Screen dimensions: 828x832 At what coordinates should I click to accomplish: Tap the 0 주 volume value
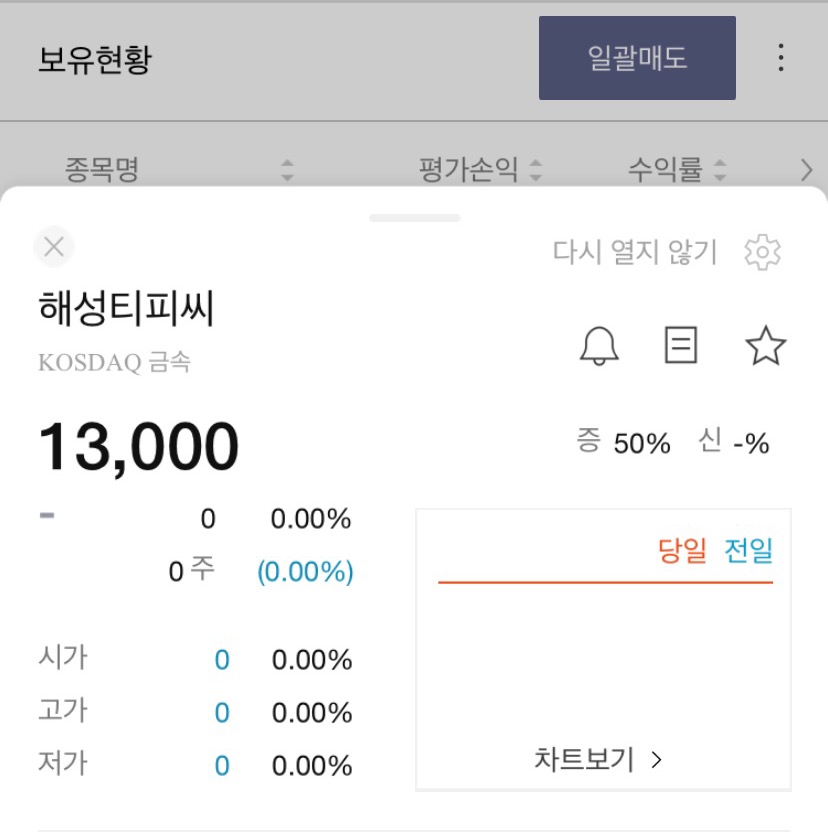pyautogui.click(x=192, y=571)
